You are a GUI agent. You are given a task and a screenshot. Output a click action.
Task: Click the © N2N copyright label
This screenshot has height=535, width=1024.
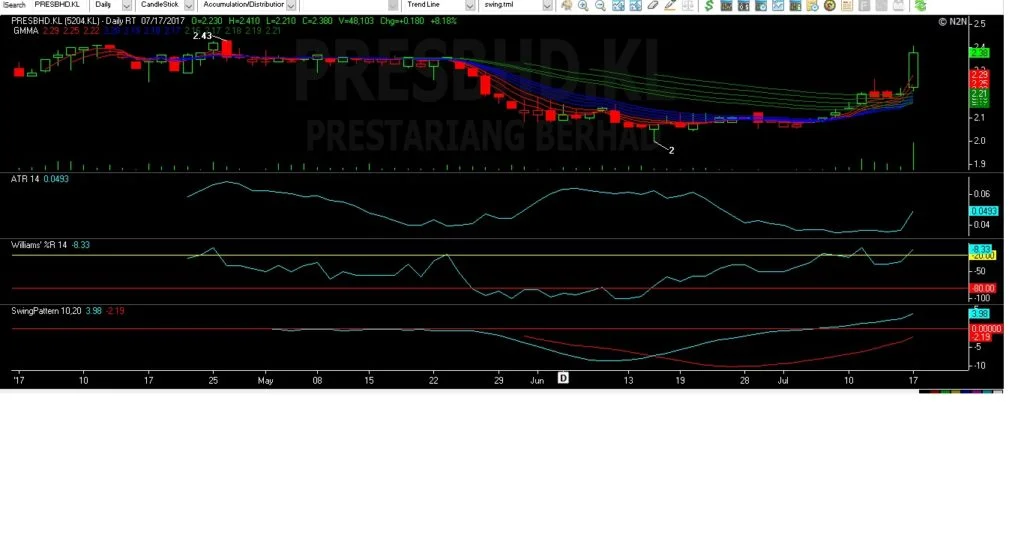[952, 22]
